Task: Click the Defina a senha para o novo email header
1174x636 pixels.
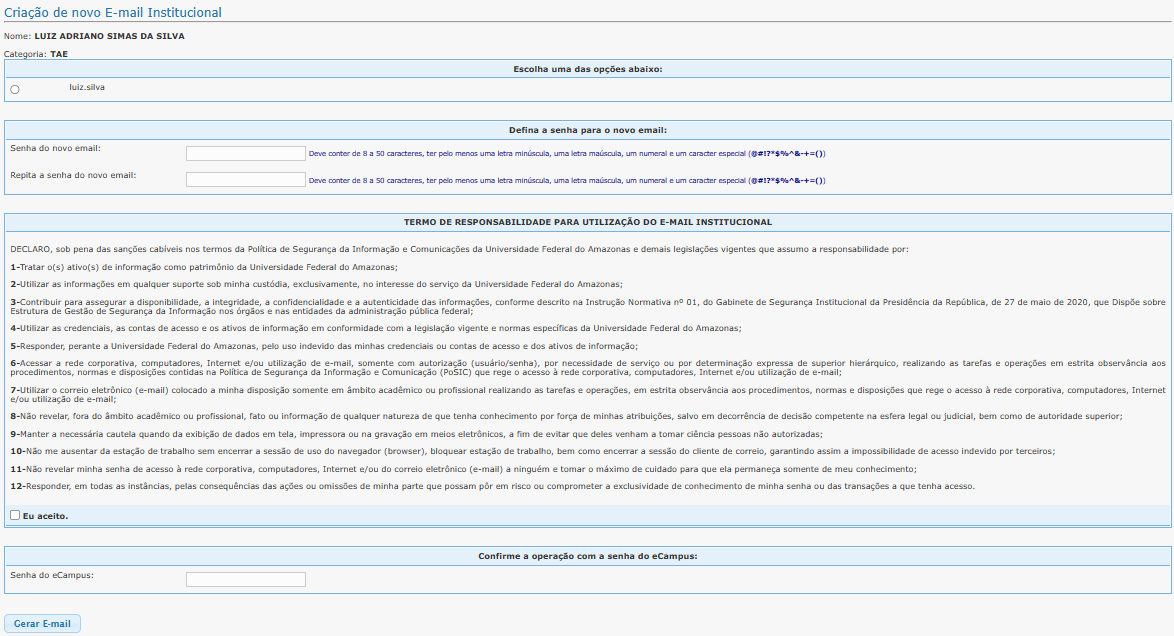Action: [x=587, y=130]
